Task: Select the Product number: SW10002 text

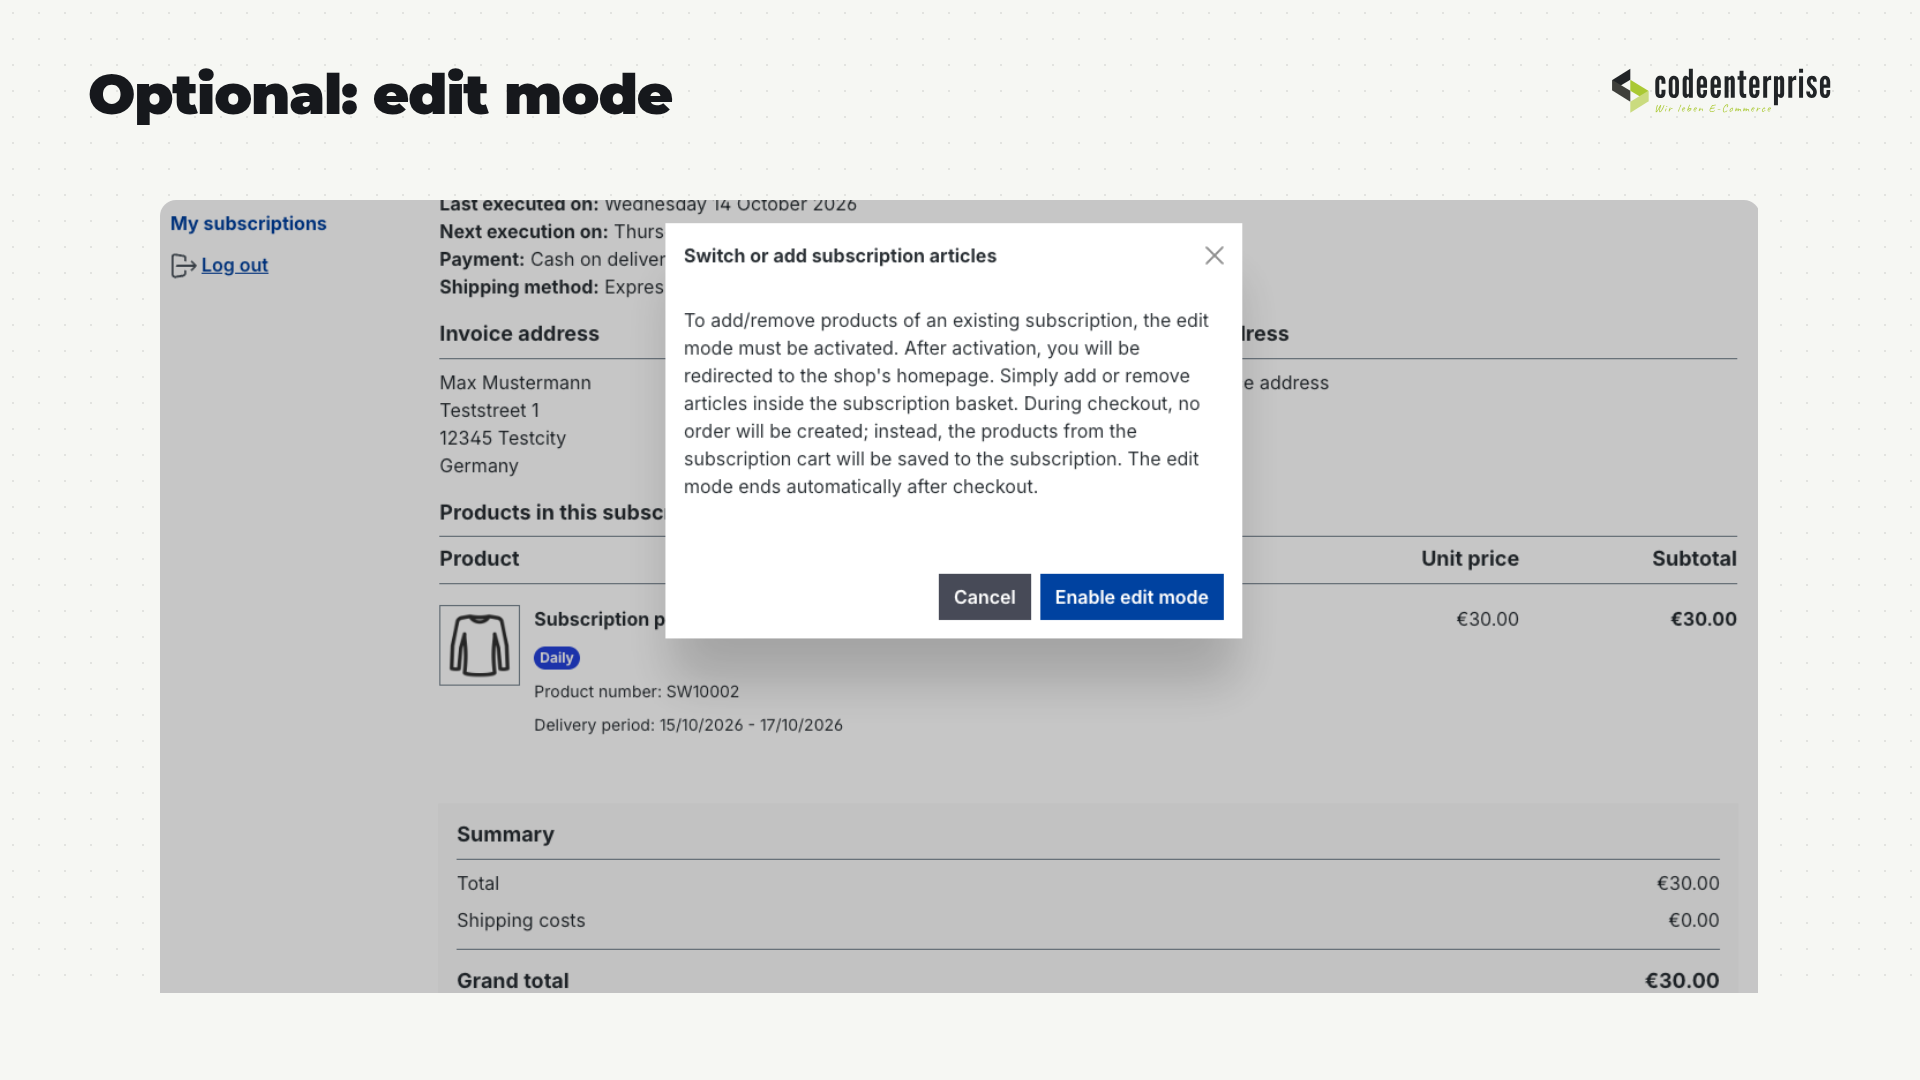Action: pos(636,692)
